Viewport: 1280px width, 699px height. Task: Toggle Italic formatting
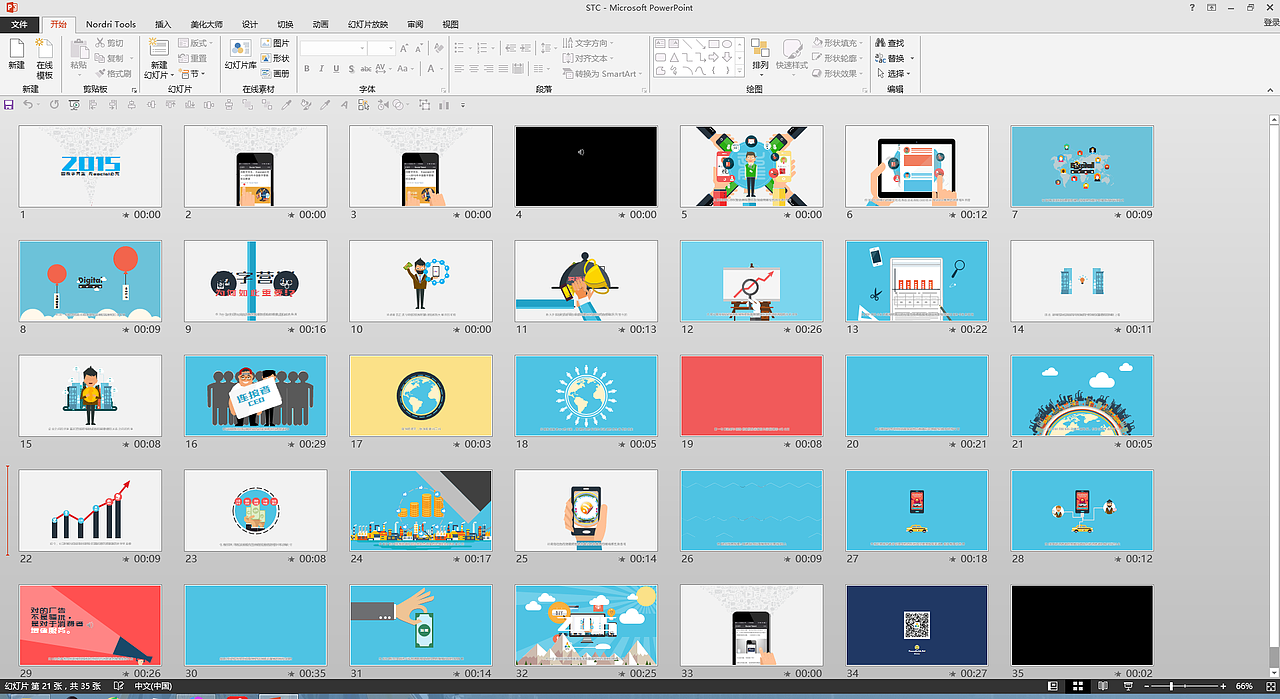(x=322, y=69)
